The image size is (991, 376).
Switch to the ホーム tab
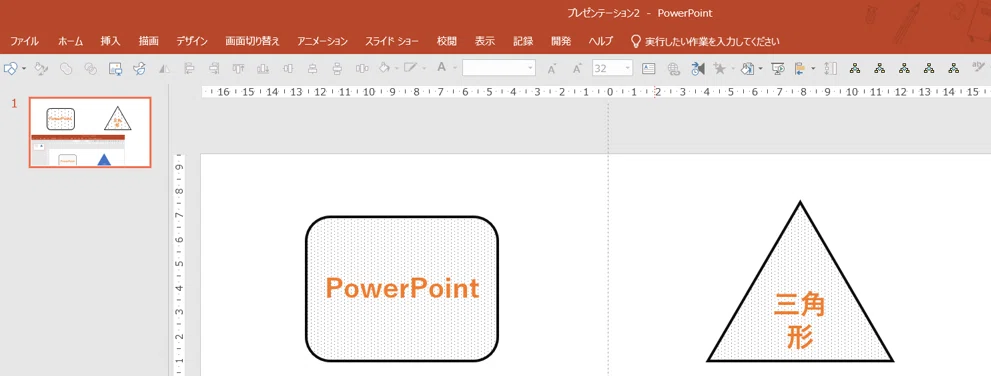point(70,42)
